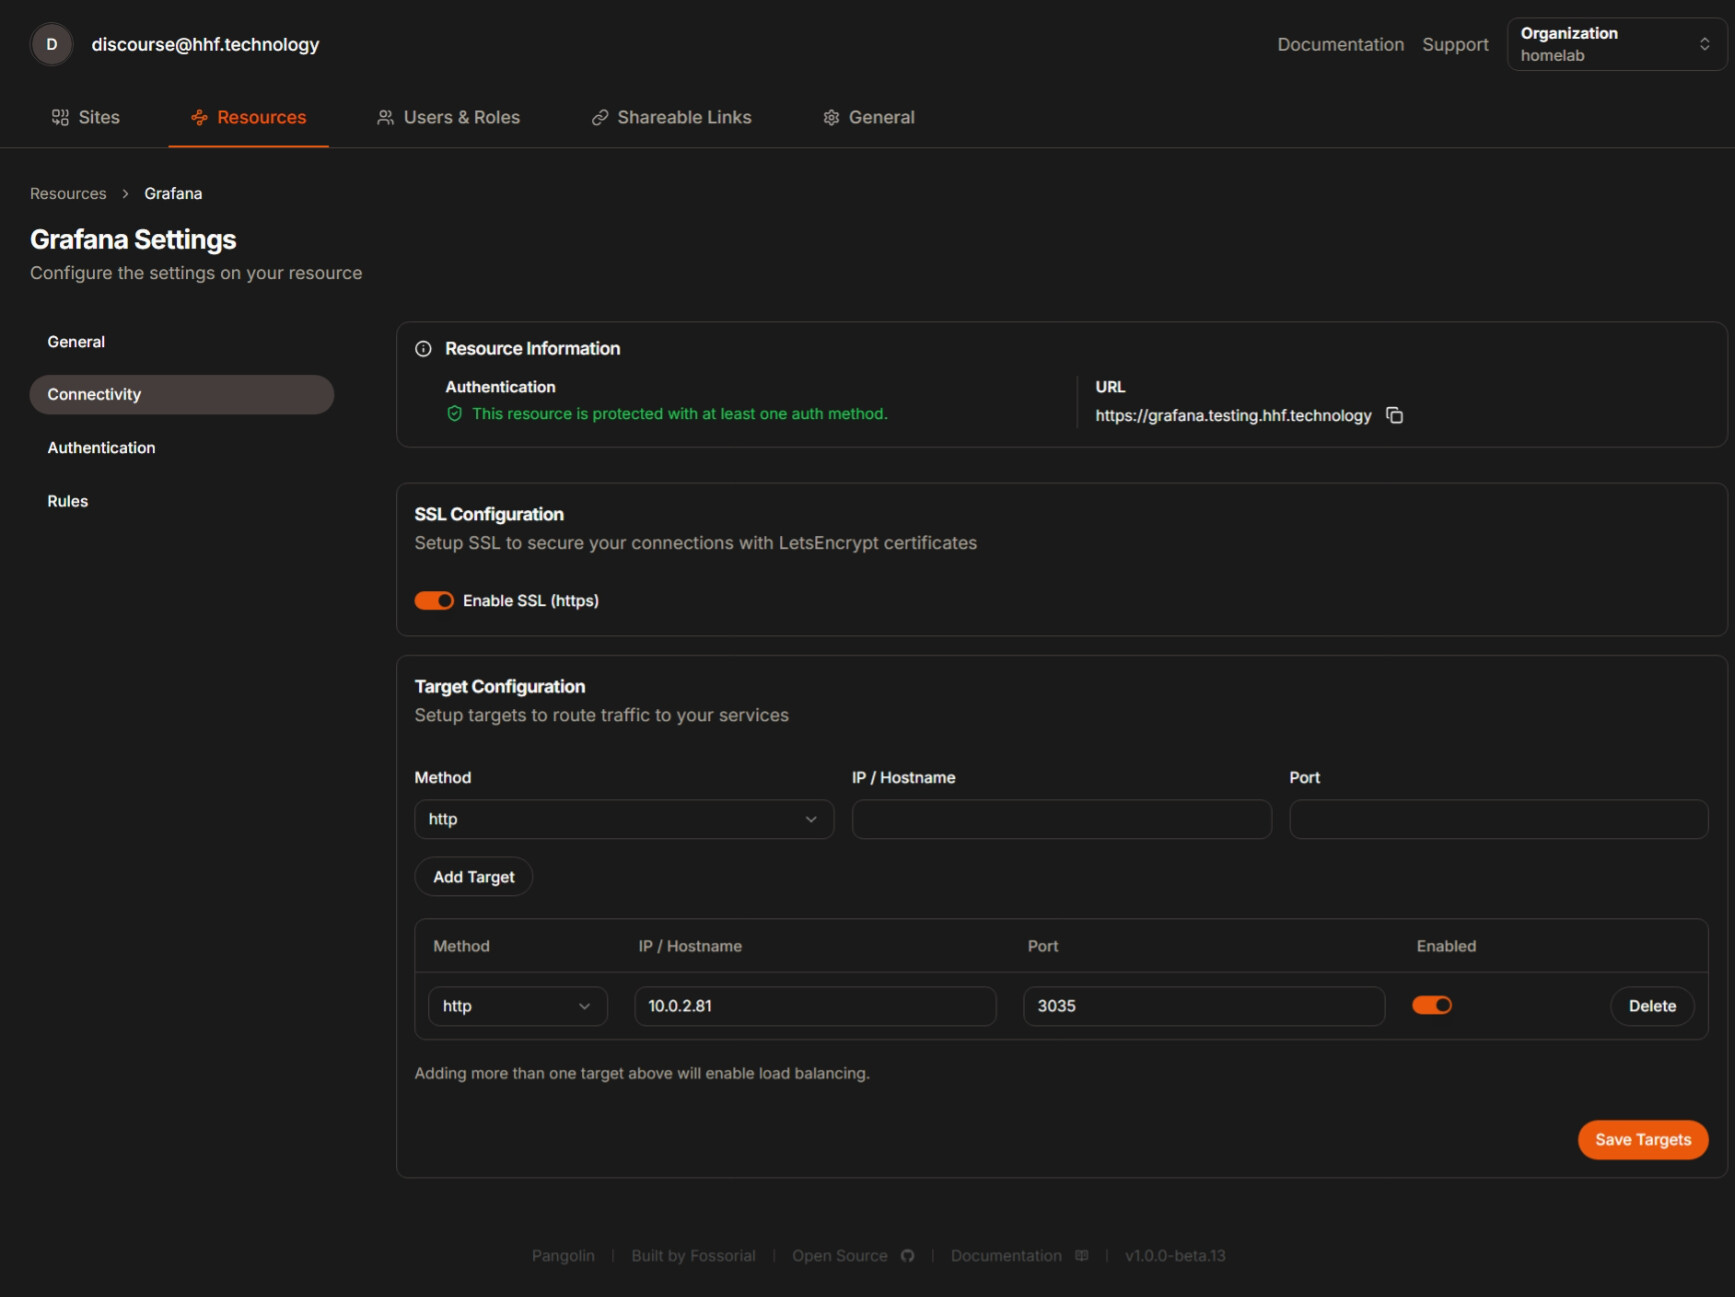Click the book icon next to footer Documentation

(x=1081, y=1256)
